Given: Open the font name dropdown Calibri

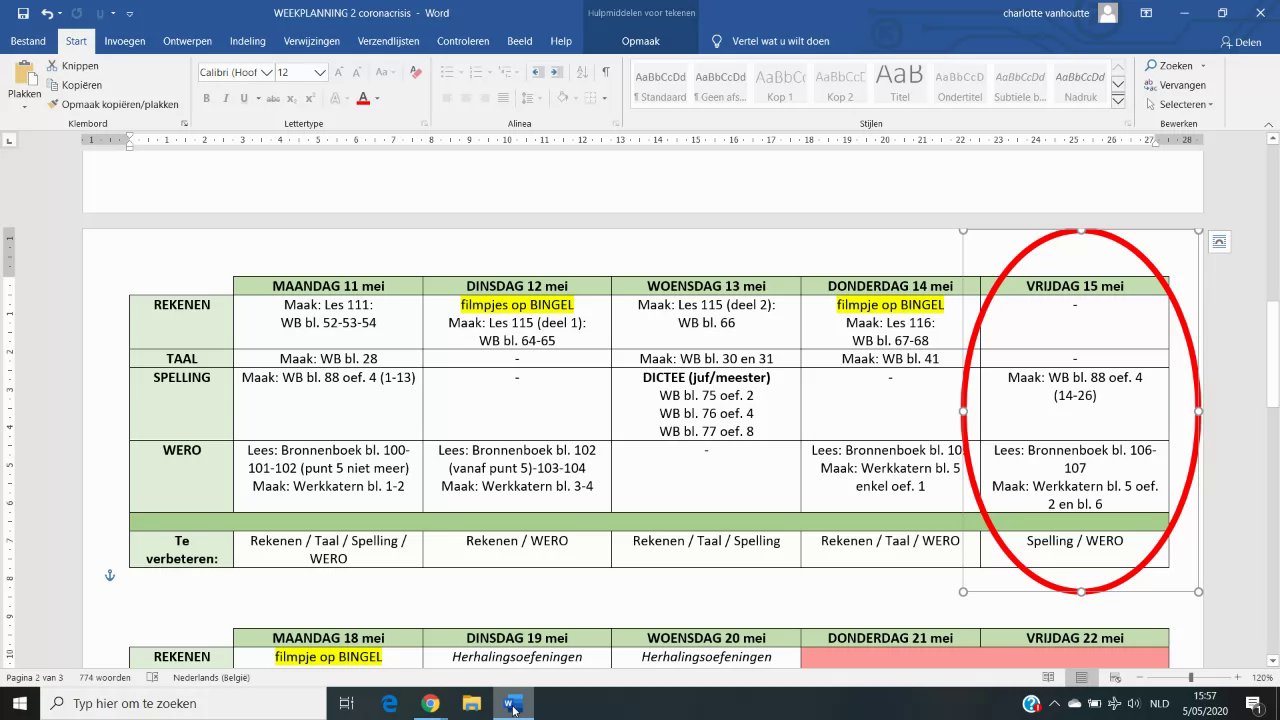Looking at the screenshot, I should (265, 72).
